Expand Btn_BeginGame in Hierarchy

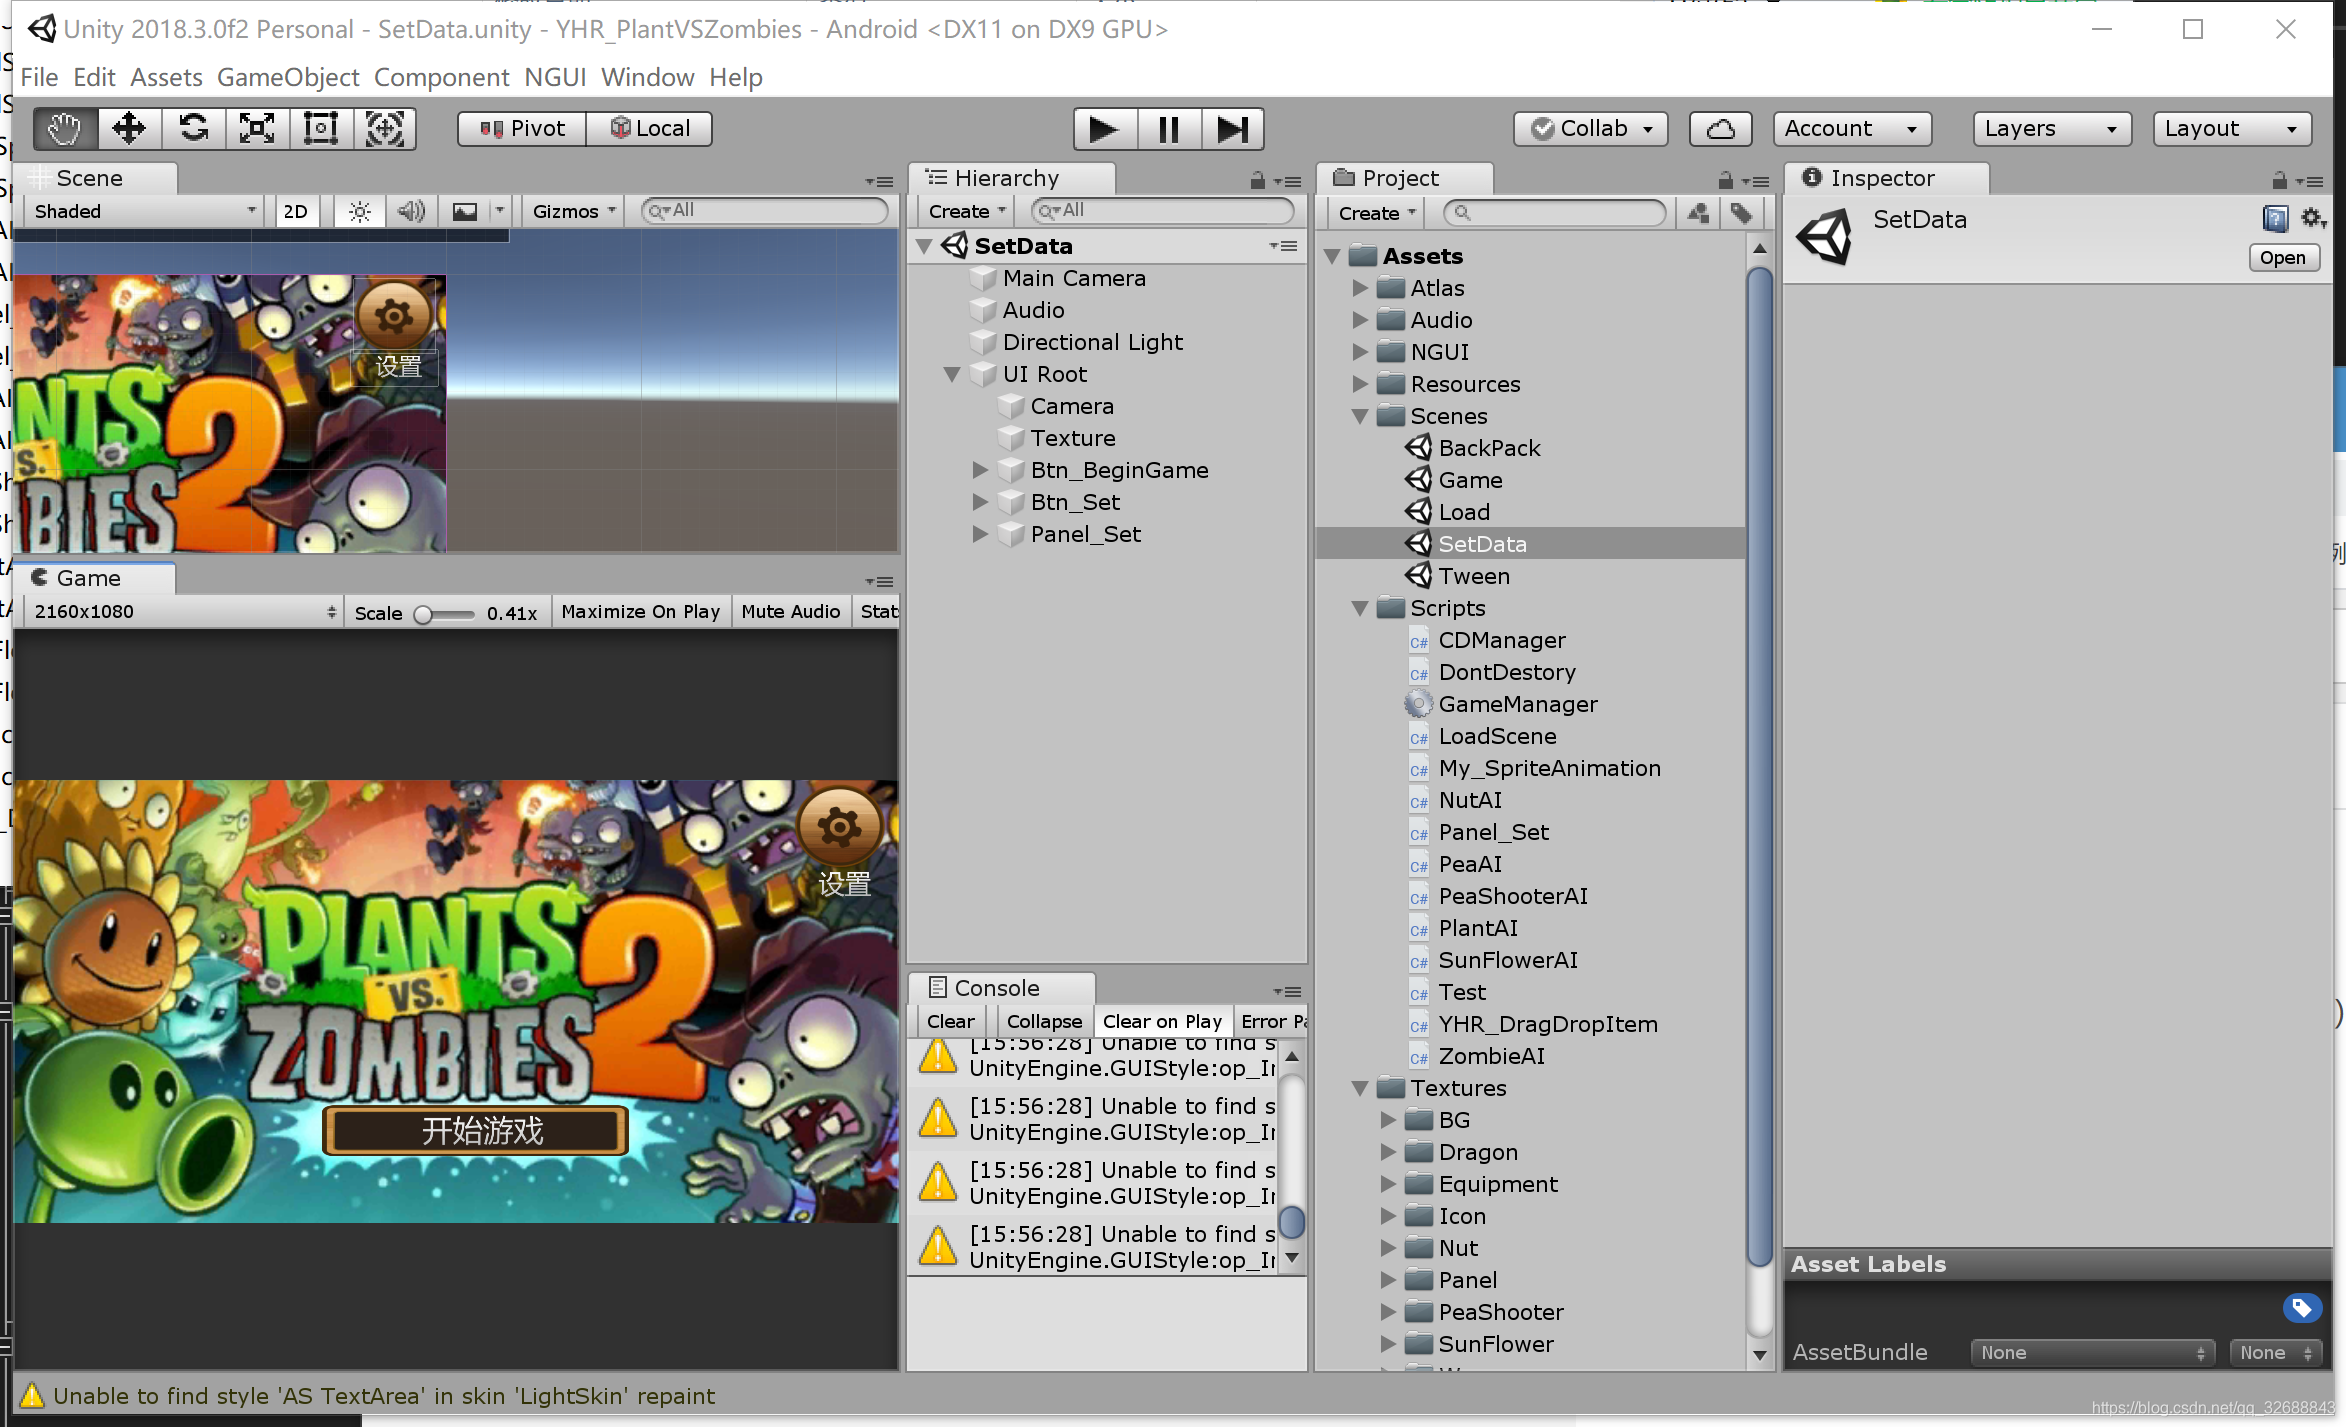pyautogui.click(x=980, y=470)
